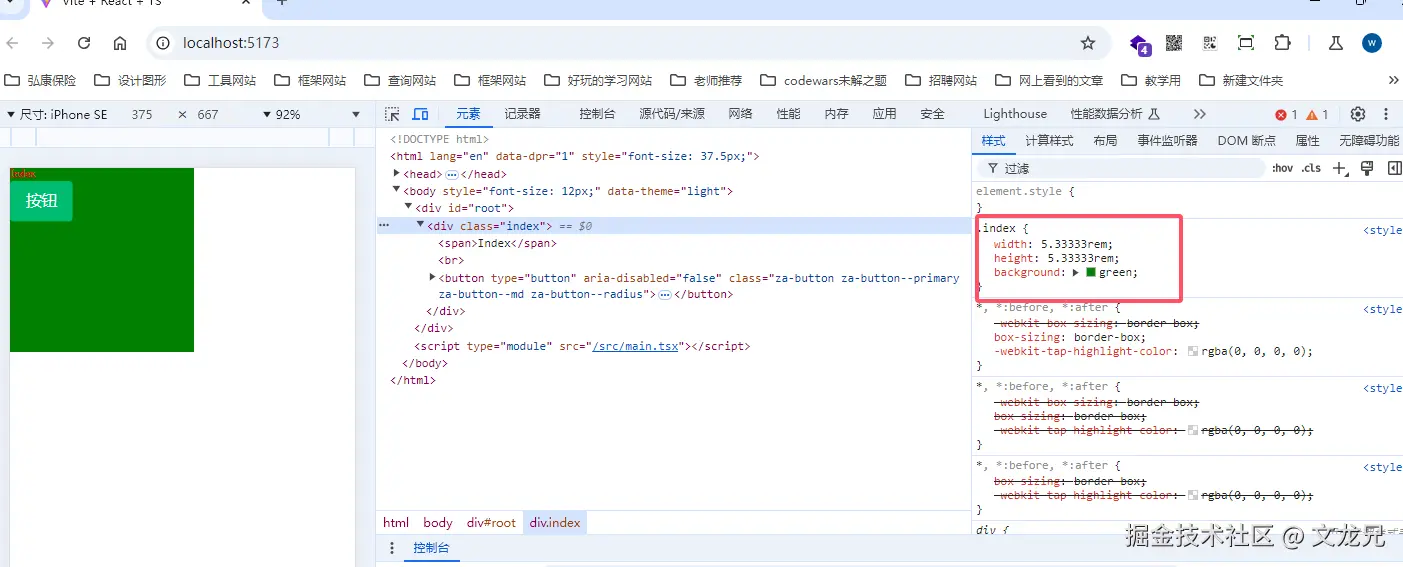Open the 工具网站 bookmark folder

coord(220,80)
